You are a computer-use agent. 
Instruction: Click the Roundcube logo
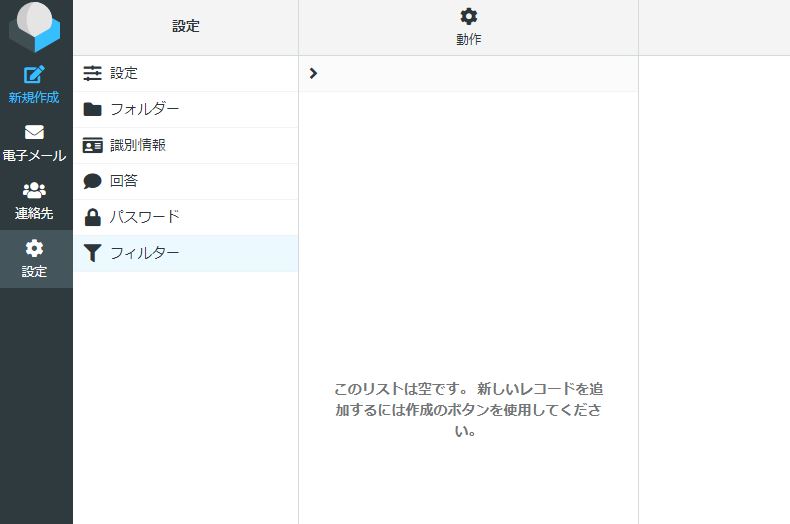click(35, 27)
